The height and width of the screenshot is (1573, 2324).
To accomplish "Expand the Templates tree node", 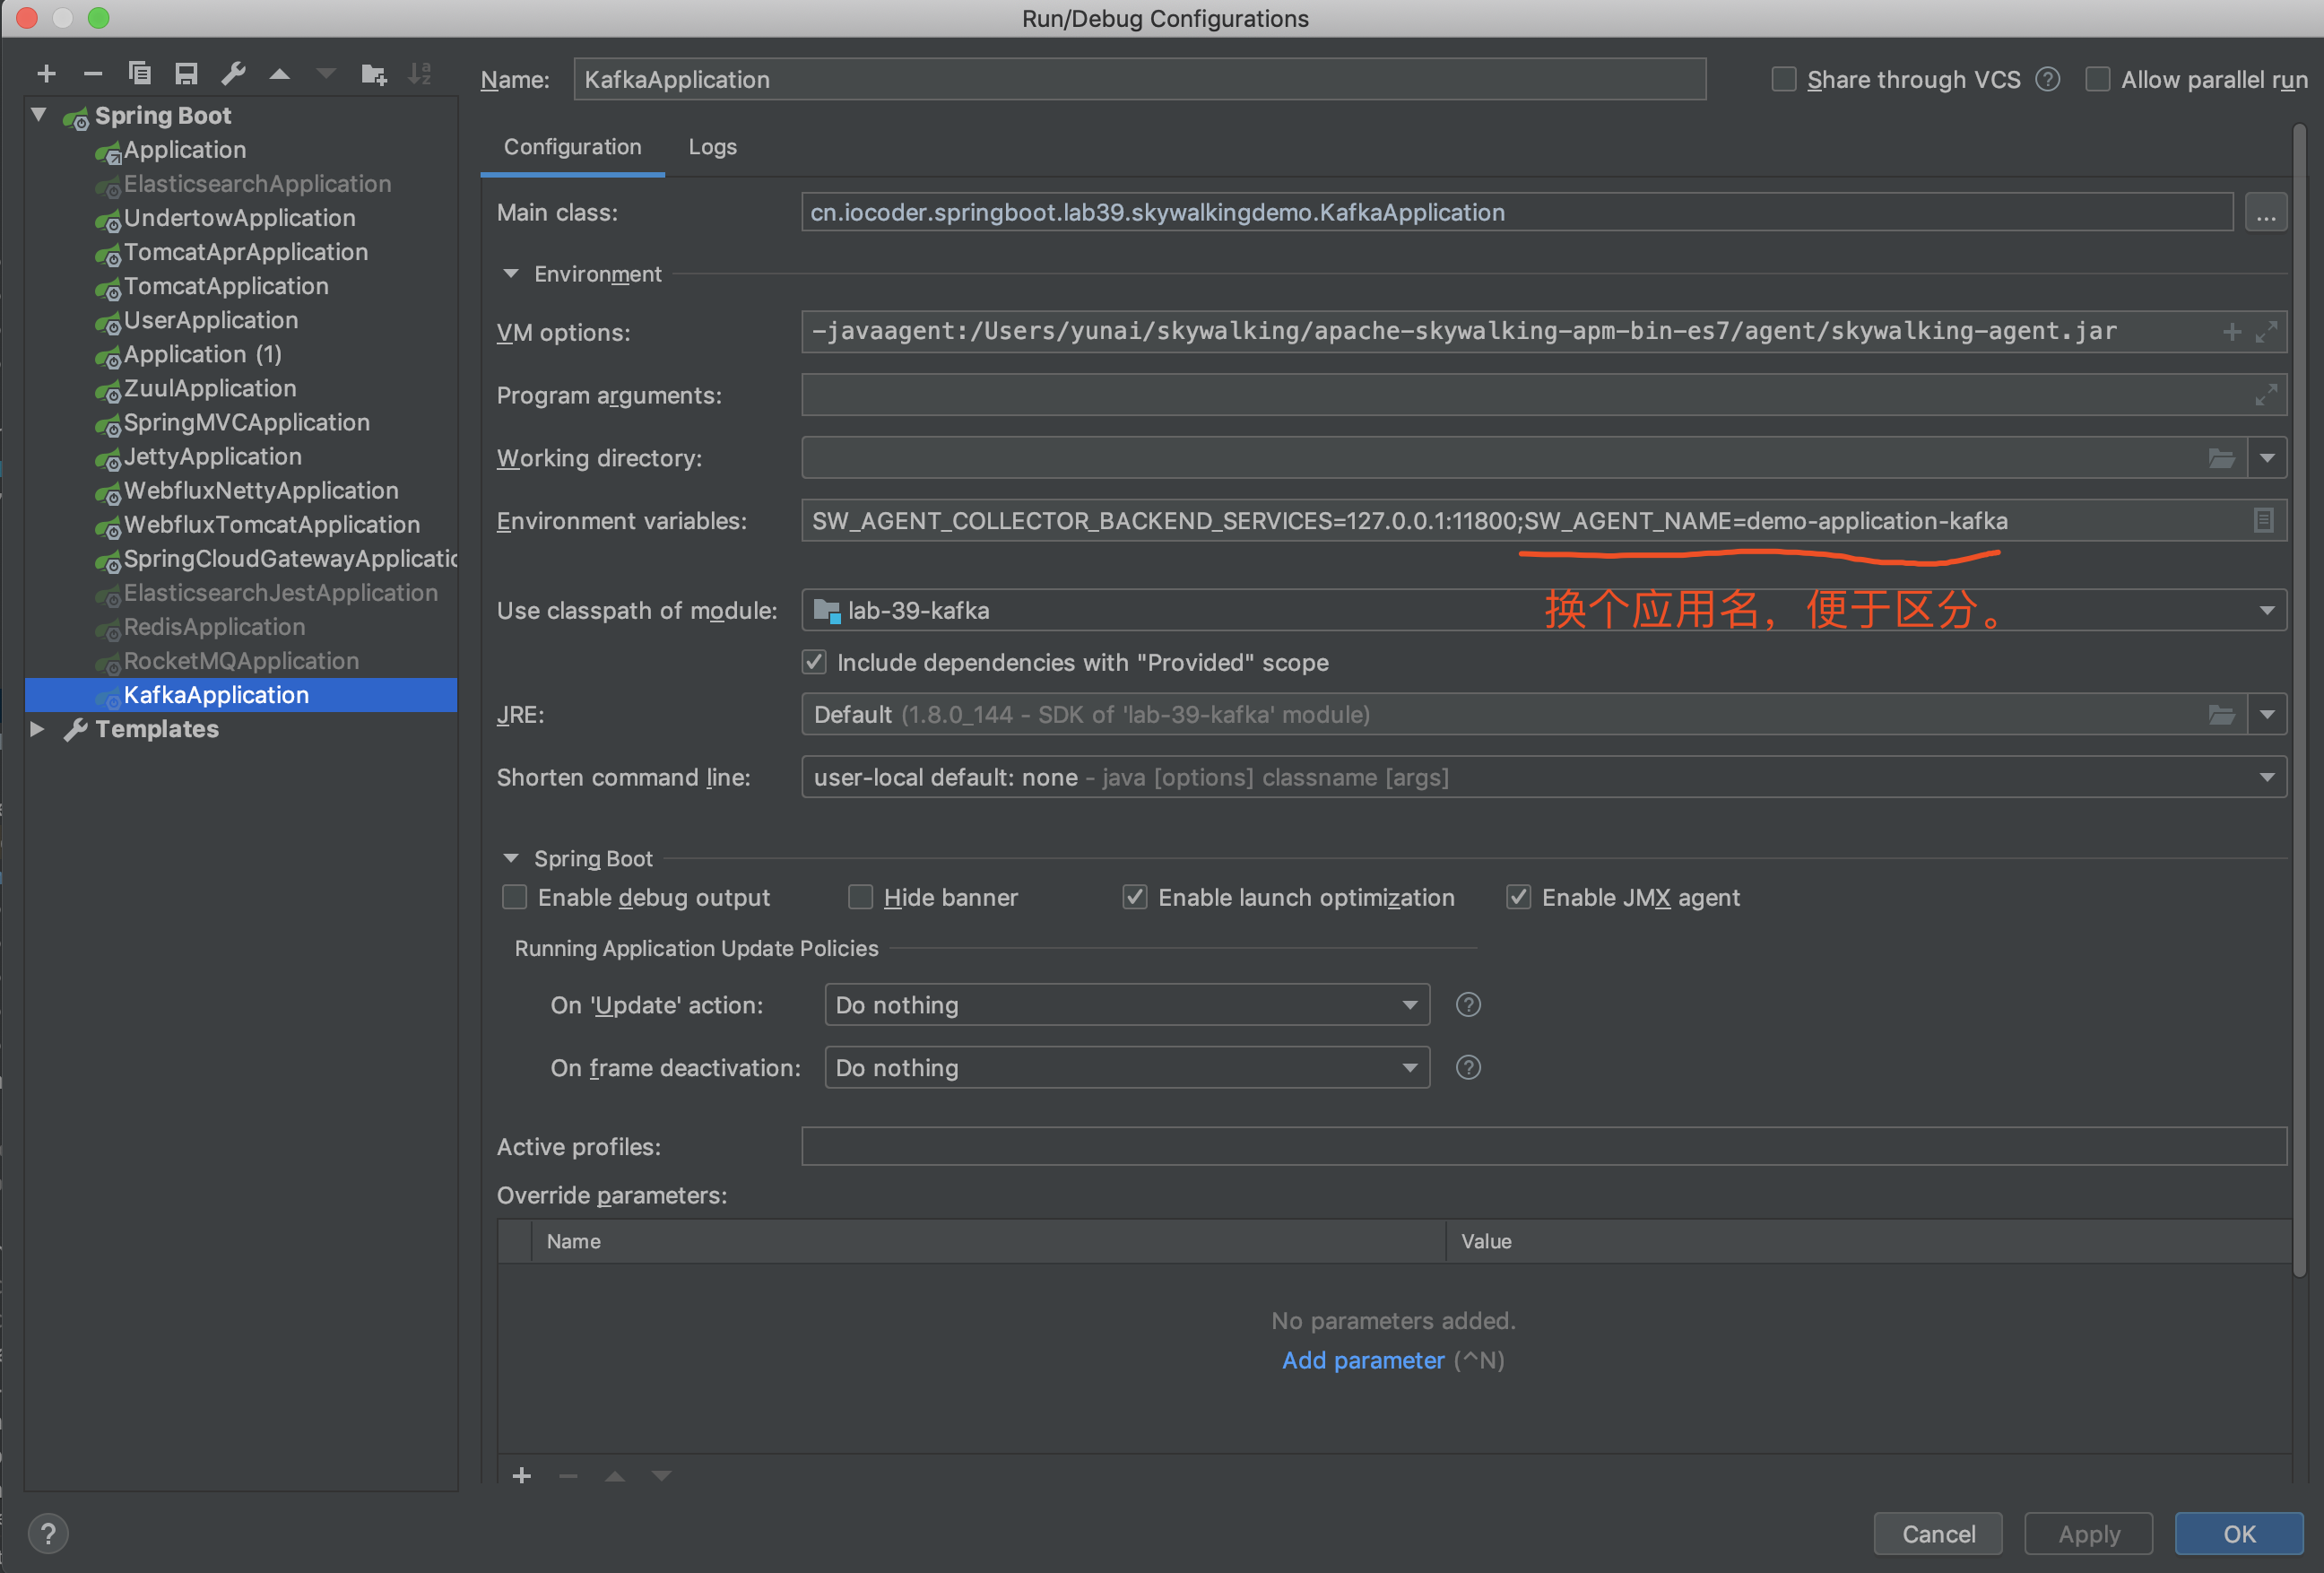I will point(37,729).
